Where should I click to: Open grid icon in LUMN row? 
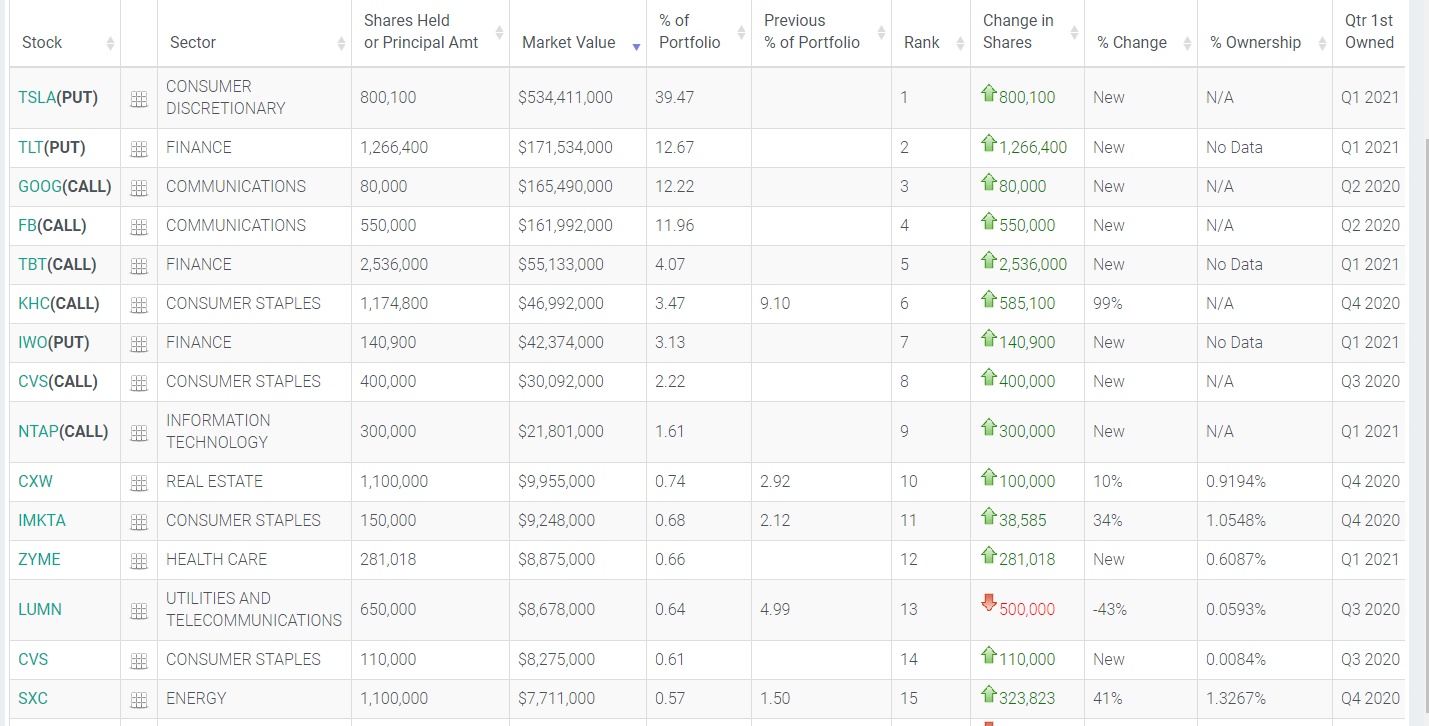click(x=139, y=611)
